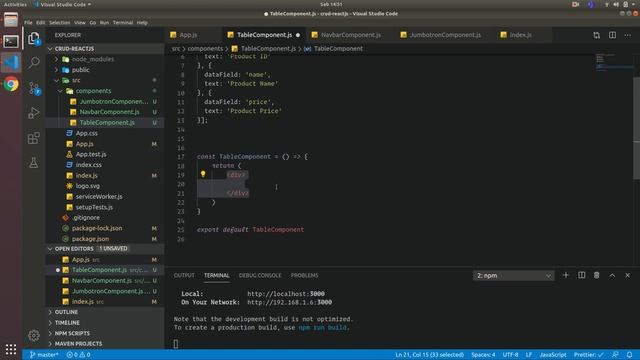Expand the node_modules folder
The image size is (640, 360).
pyautogui.click(x=93, y=59)
